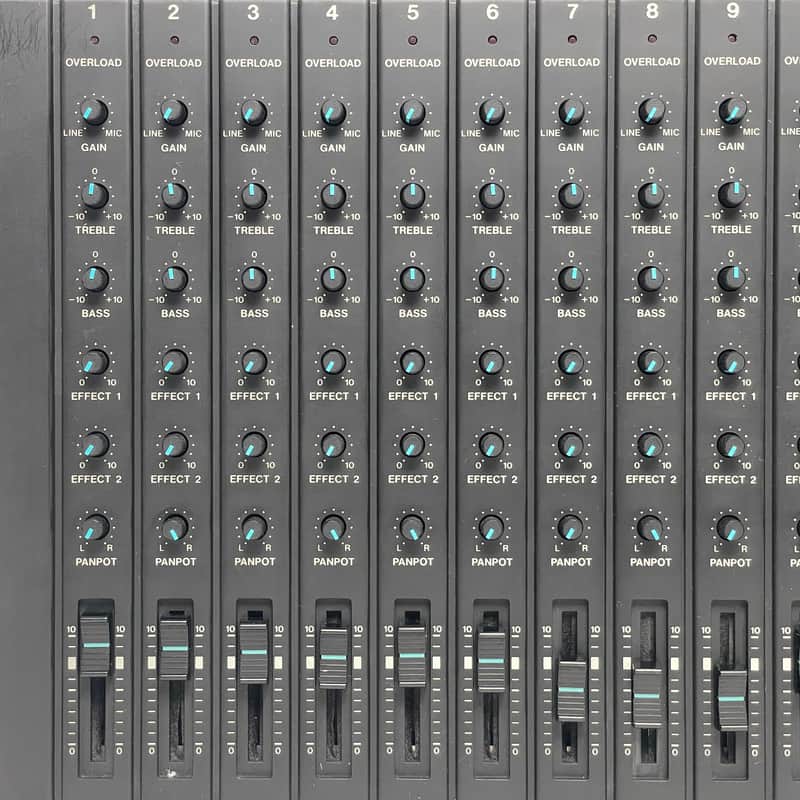This screenshot has height=800, width=800.
Task: Click channel 5 BASS text label
Action: pos(413,313)
